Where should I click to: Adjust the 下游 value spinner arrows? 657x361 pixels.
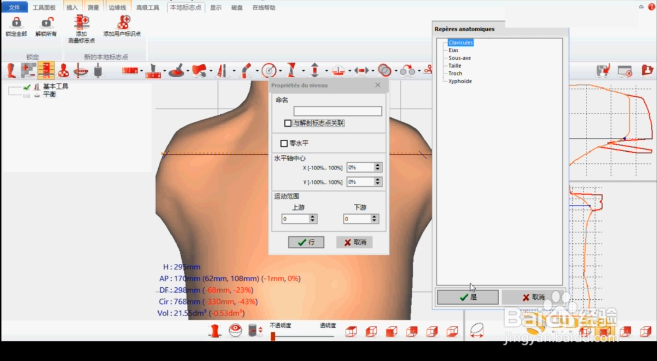[374, 219]
